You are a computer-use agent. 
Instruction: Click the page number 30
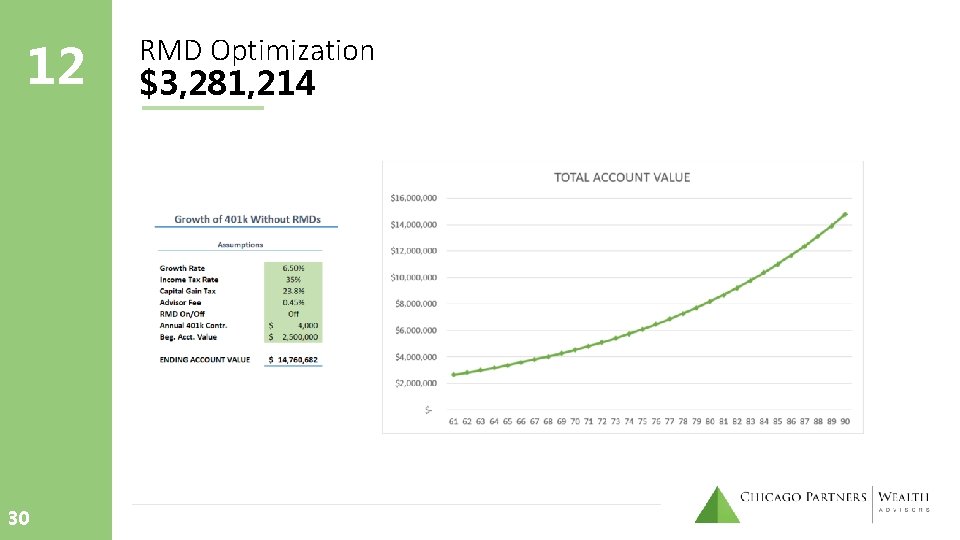pos(18,518)
